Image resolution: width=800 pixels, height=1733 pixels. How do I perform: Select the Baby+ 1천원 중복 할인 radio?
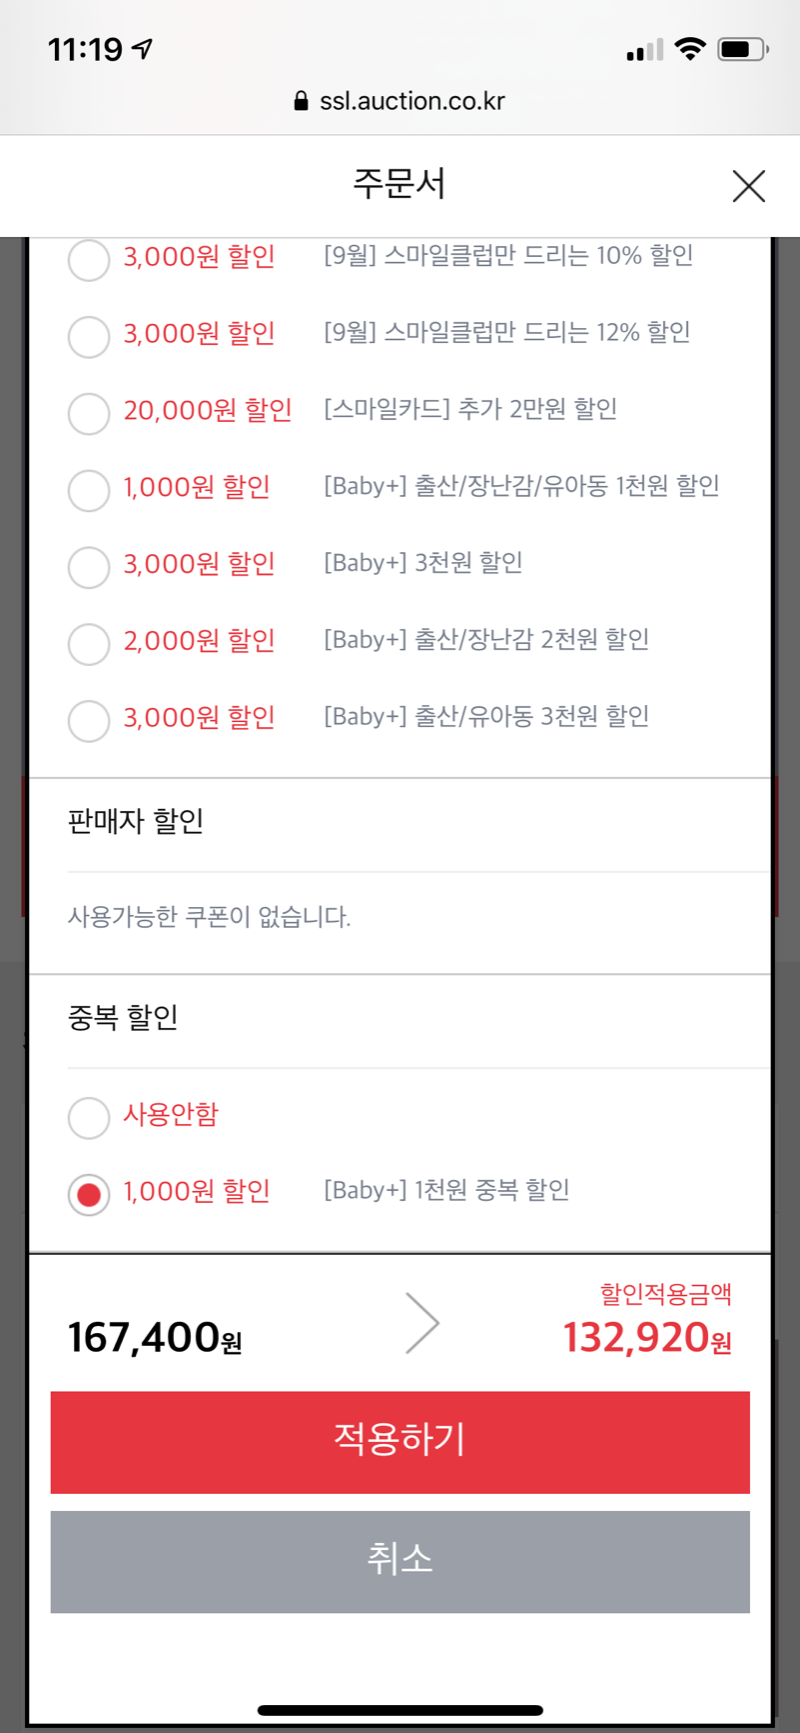[89, 1194]
